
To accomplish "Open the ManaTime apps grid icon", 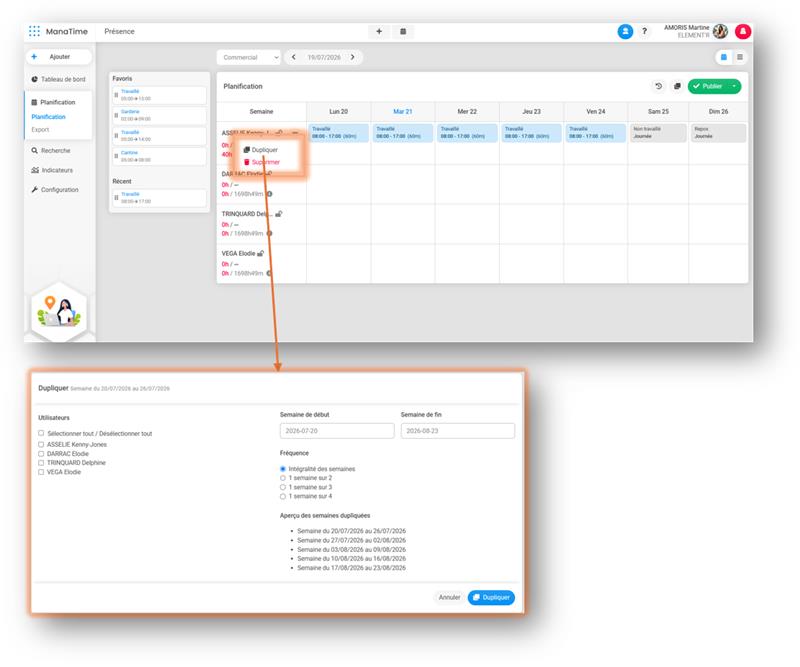I will (x=34, y=31).
